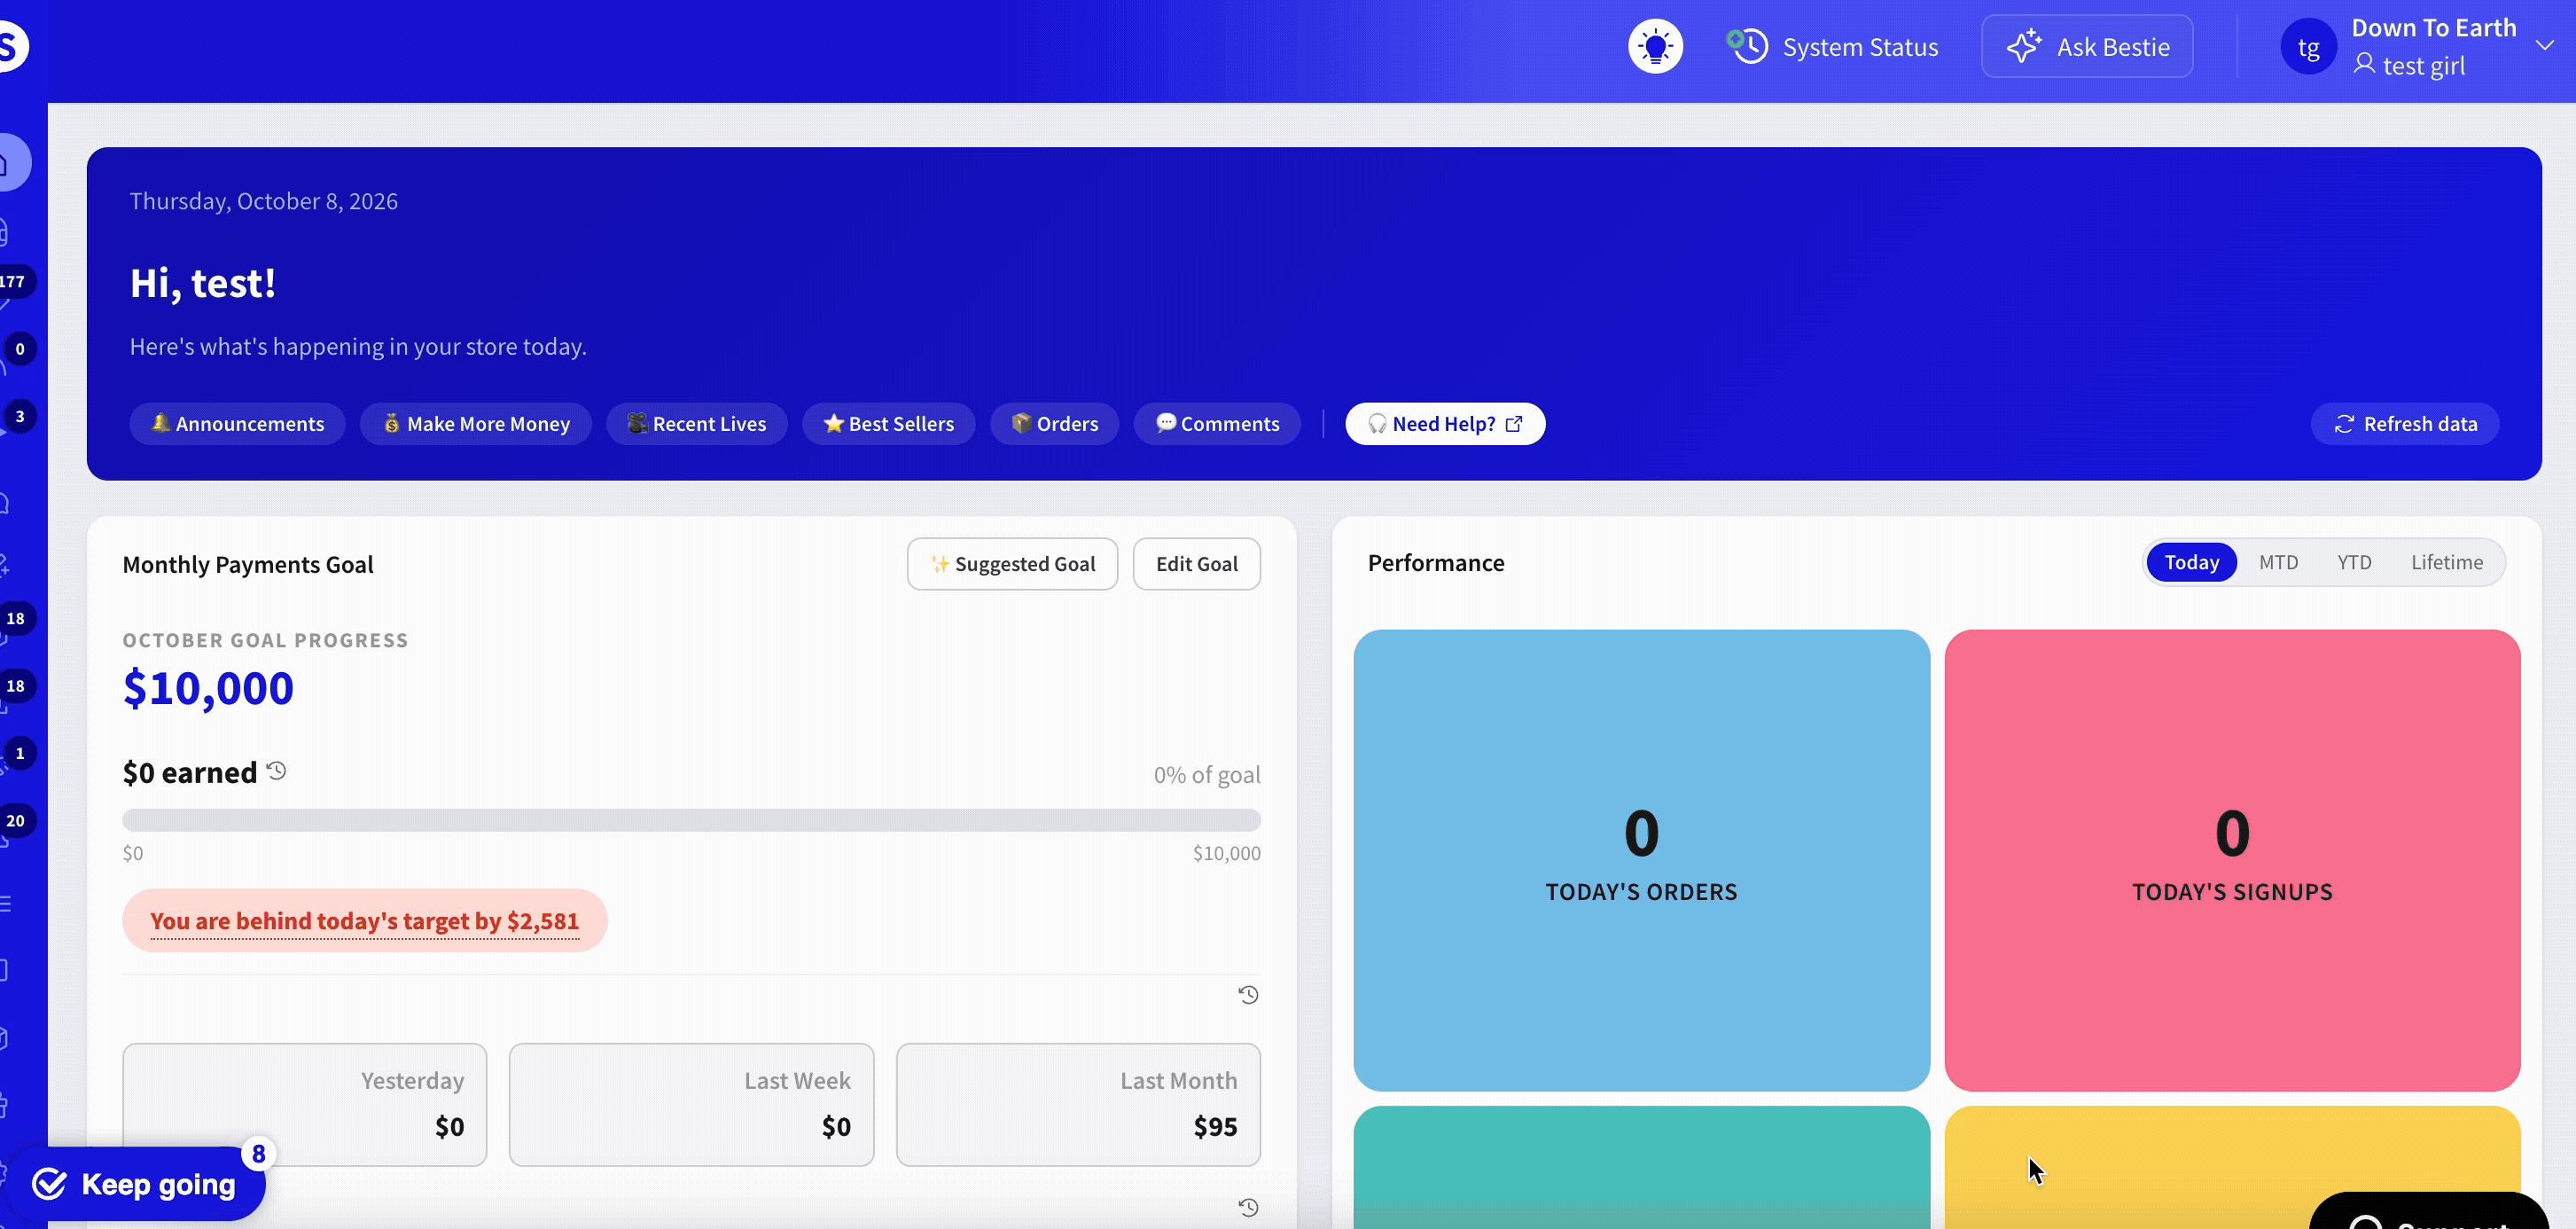This screenshot has height=1229, width=2576.
Task: Open the Today's Orders blue tile
Action: pyautogui.click(x=1641, y=860)
